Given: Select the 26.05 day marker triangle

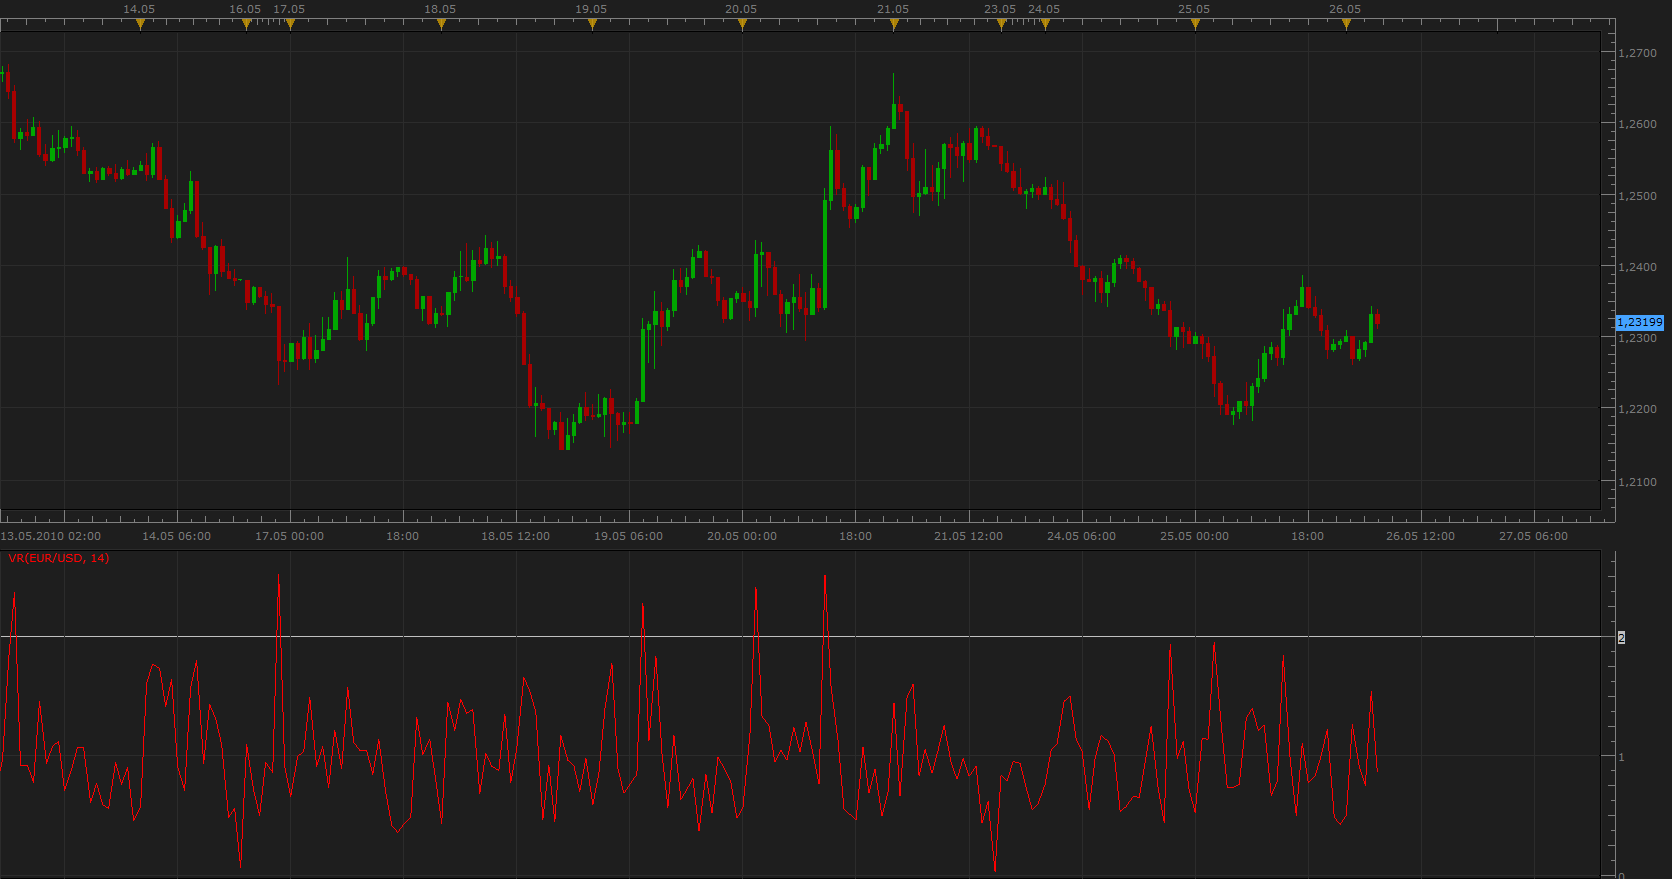Looking at the screenshot, I should tap(1346, 25).
